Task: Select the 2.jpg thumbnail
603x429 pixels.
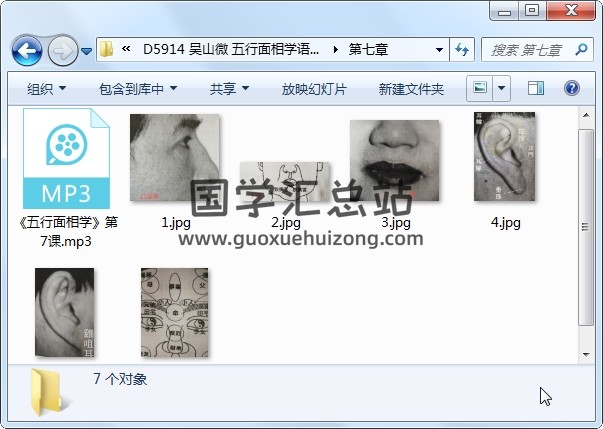Action: click(x=285, y=181)
